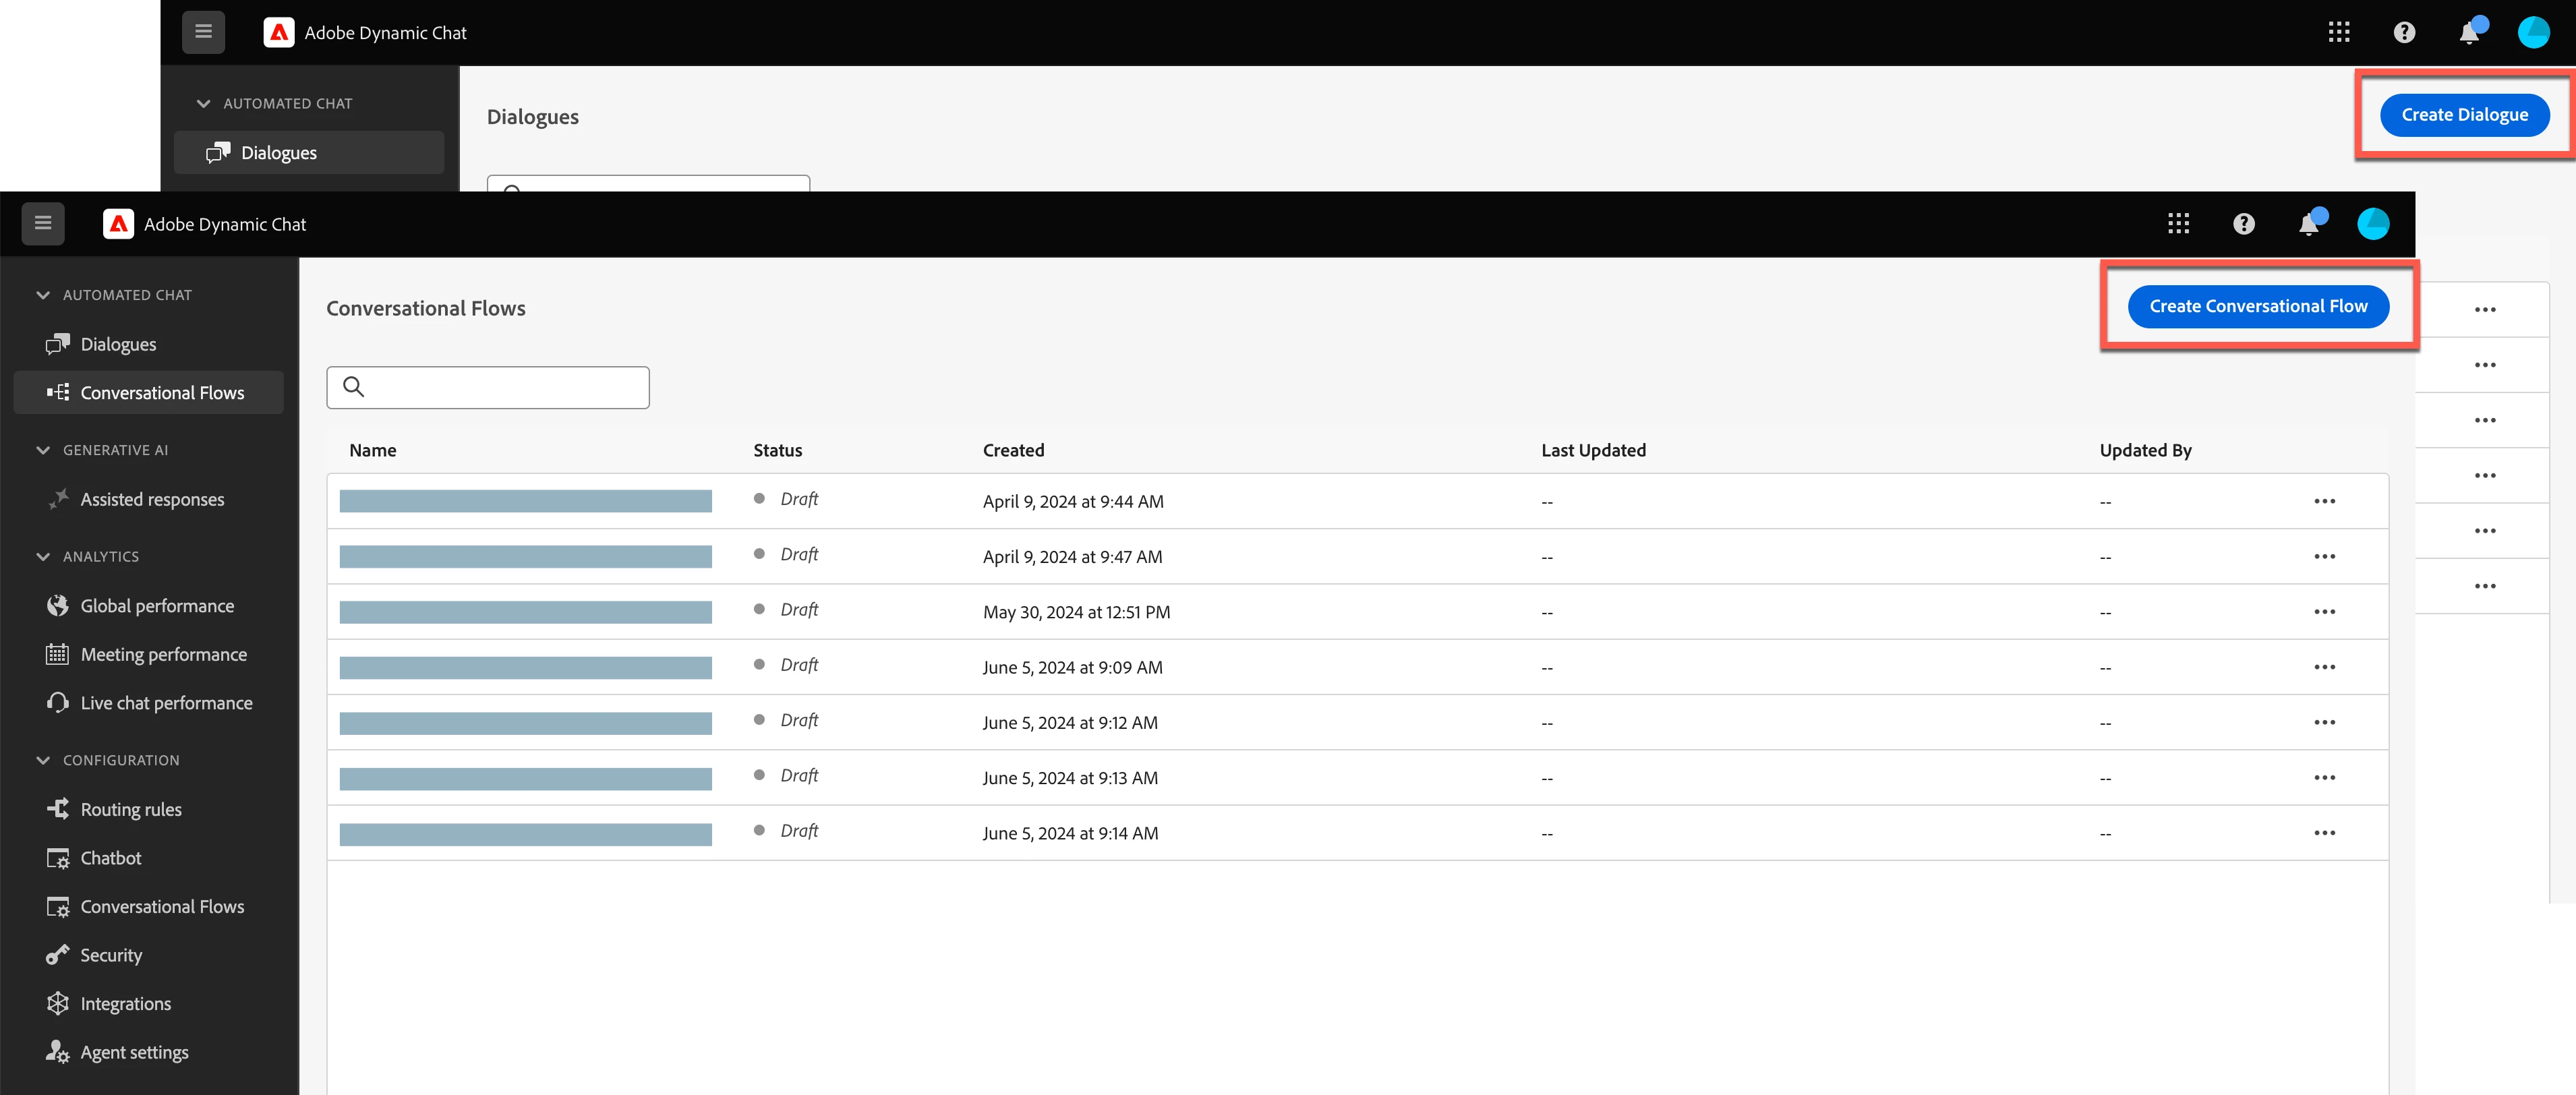The image size is (2576, 1095).
Task: Open Agent settings page
Action: (134, 1052)
